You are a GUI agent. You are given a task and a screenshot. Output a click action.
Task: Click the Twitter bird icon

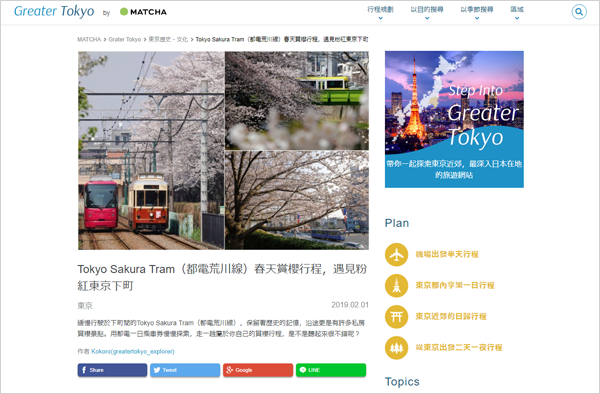tap(157, 370)
